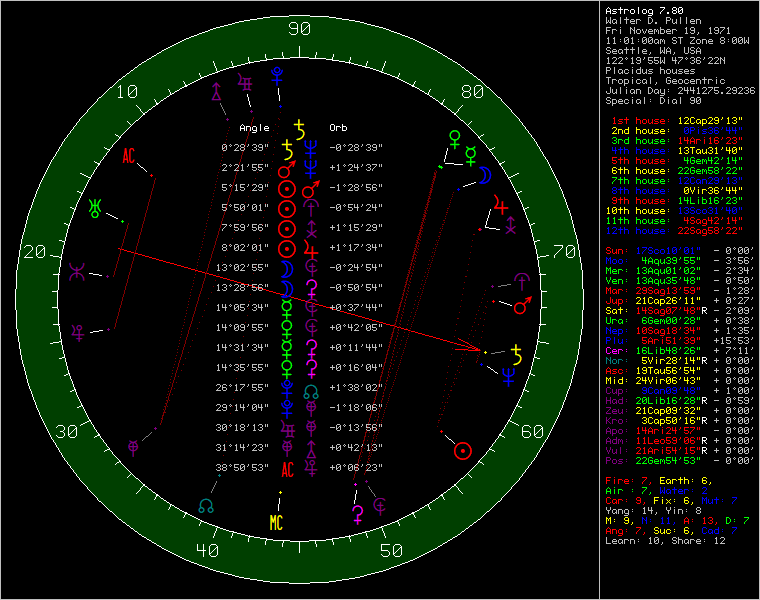The width and height of the screenshot is (760, 600).
Task: Select the red AC marker on the dial's left
Action: (128, 156)
